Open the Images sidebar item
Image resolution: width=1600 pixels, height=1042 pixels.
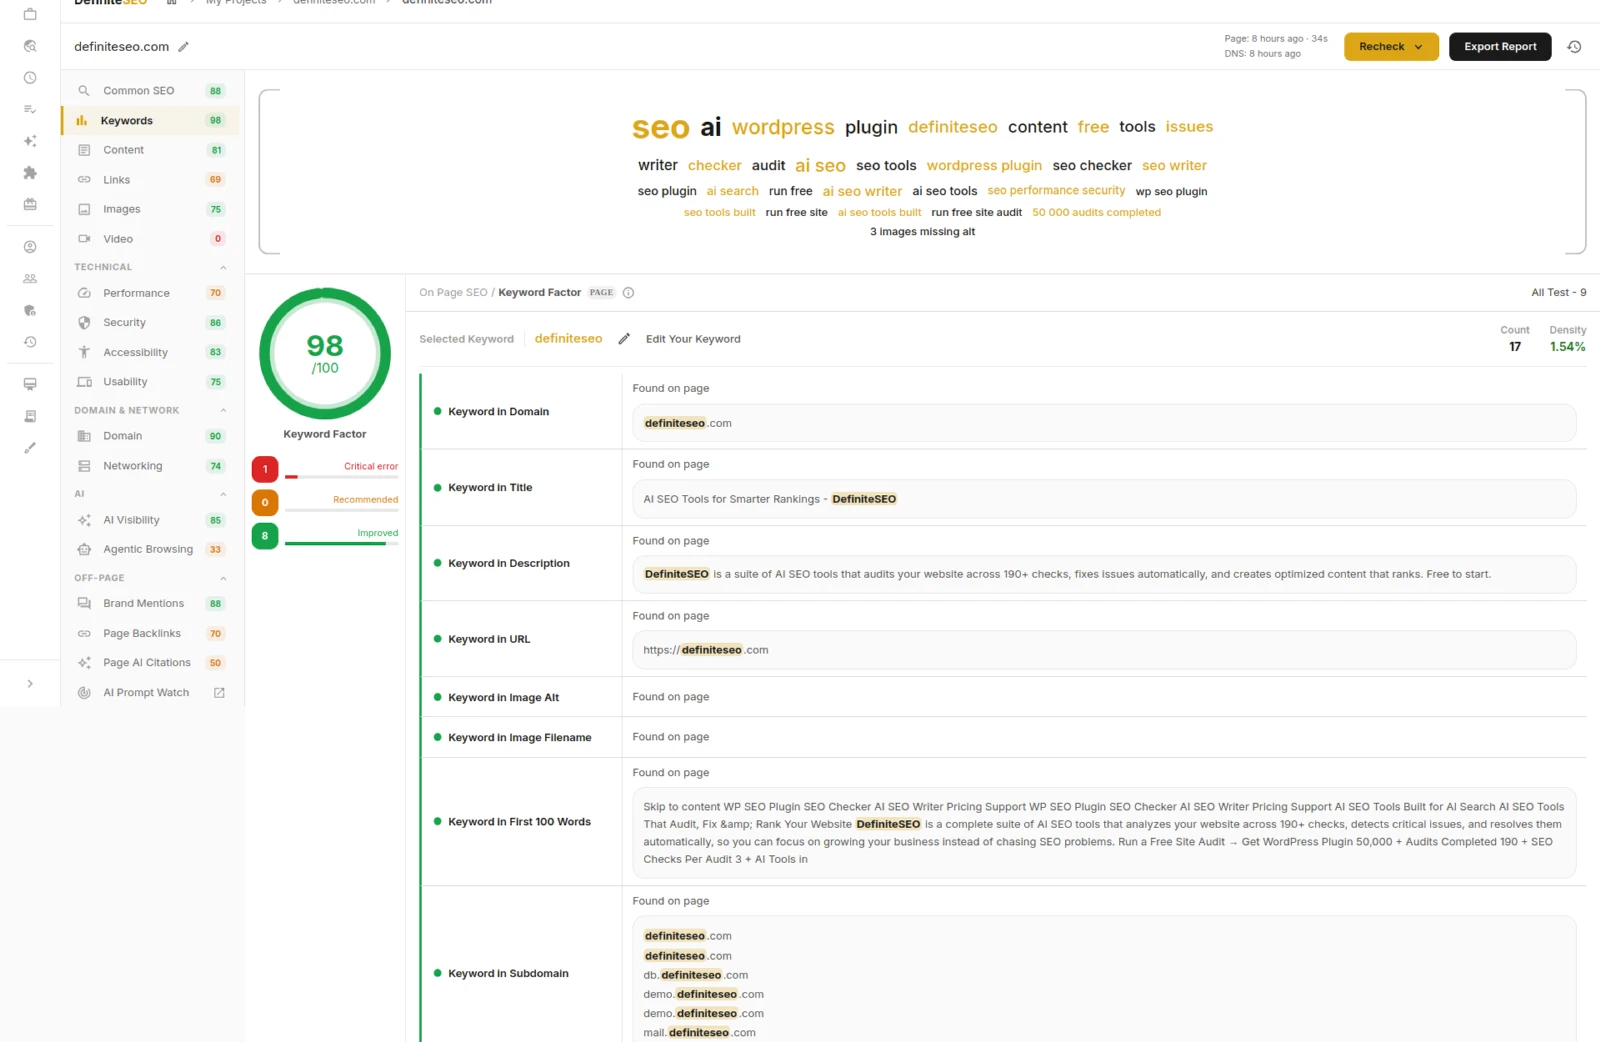[151, 209]
